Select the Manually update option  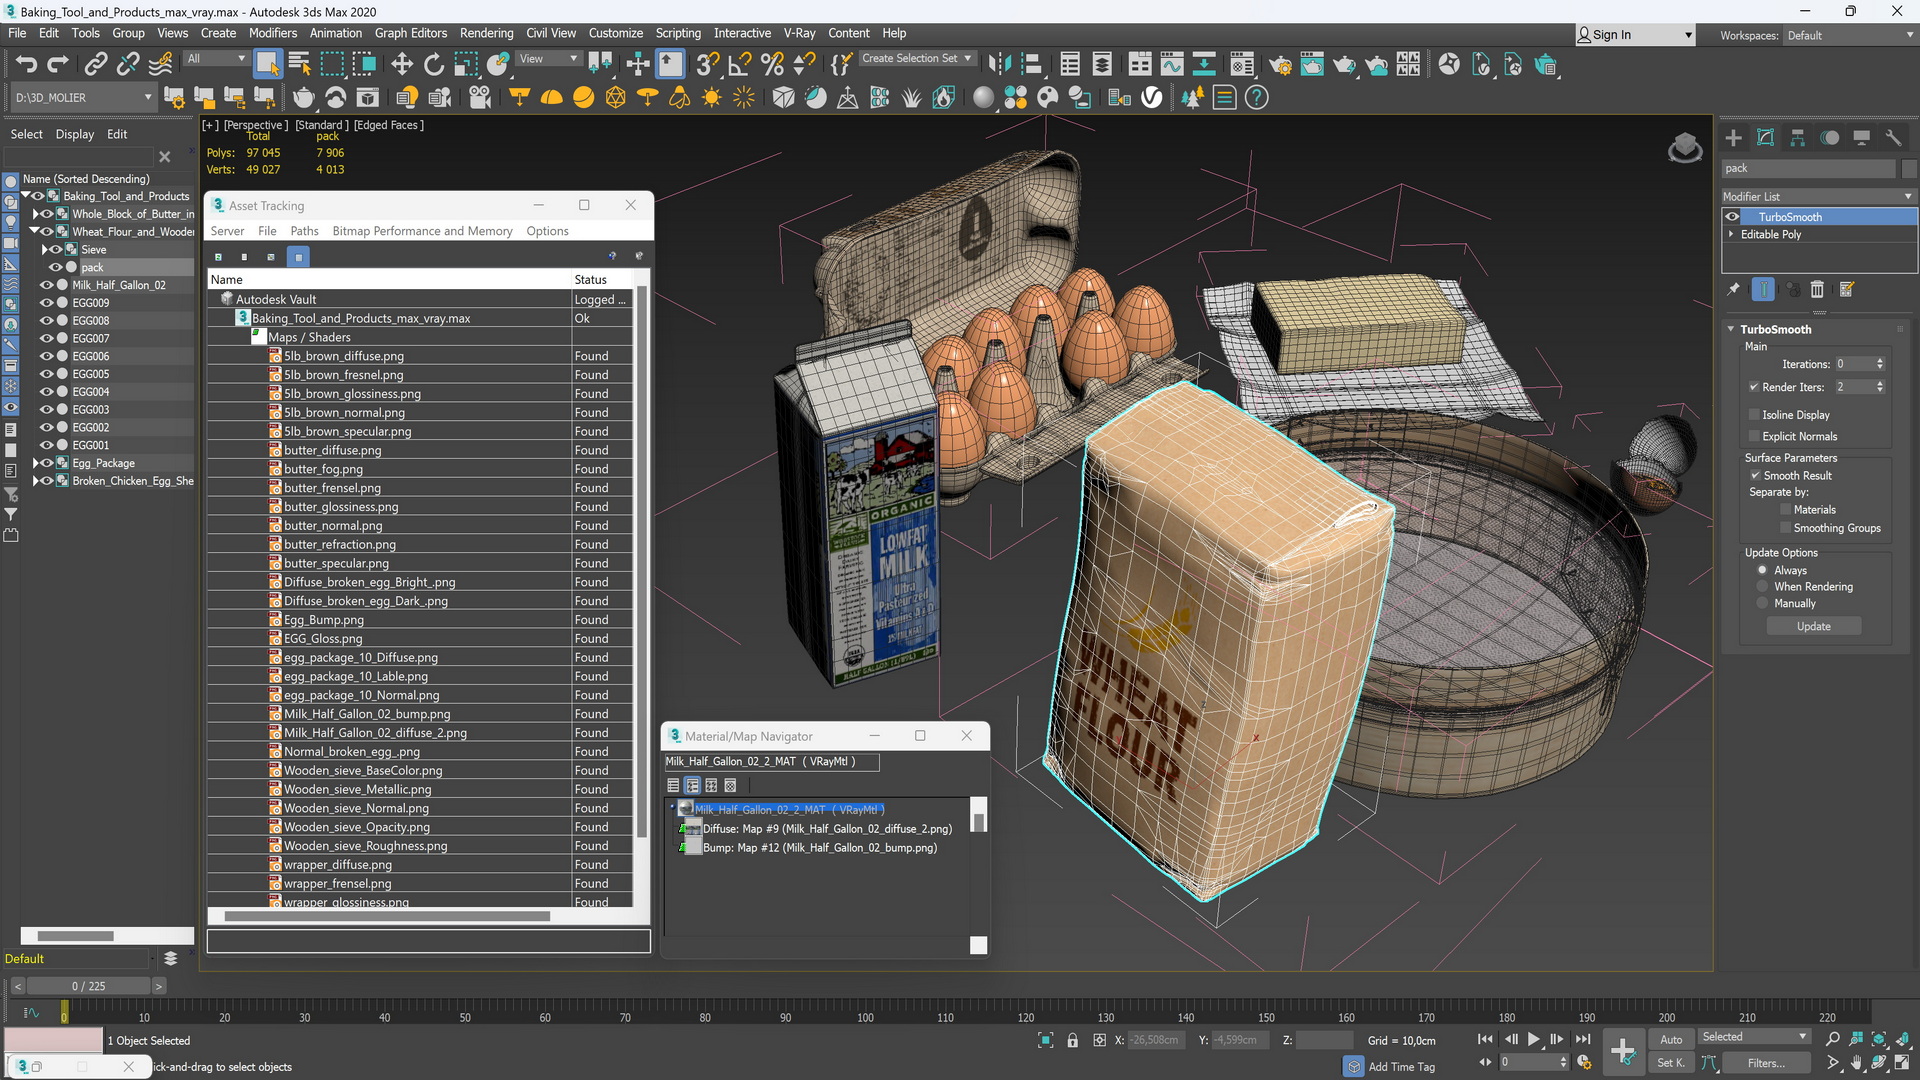pos(1763,603)
